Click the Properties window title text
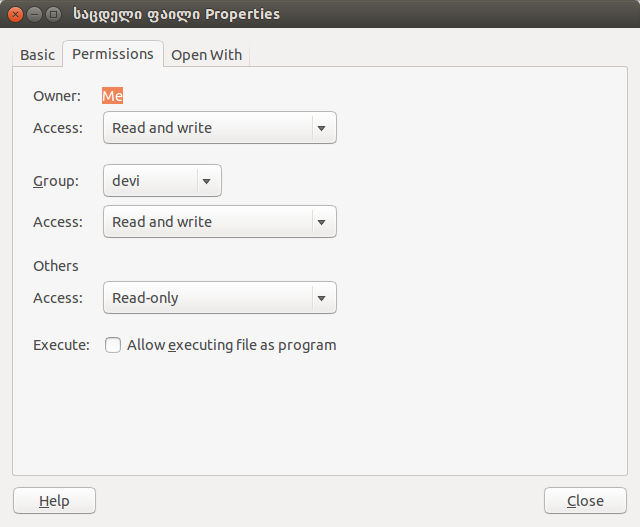 coord(176,14)
